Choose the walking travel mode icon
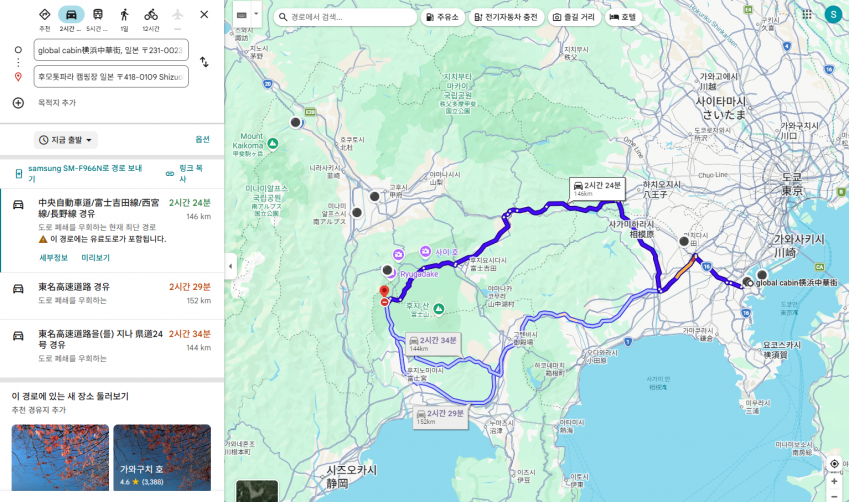 (x=125, y=15)
